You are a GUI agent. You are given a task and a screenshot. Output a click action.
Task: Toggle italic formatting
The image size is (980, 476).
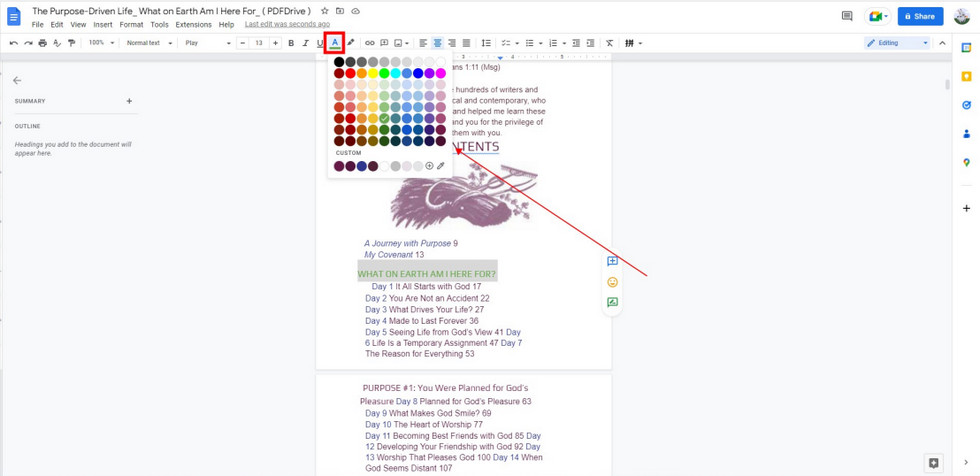305,43
